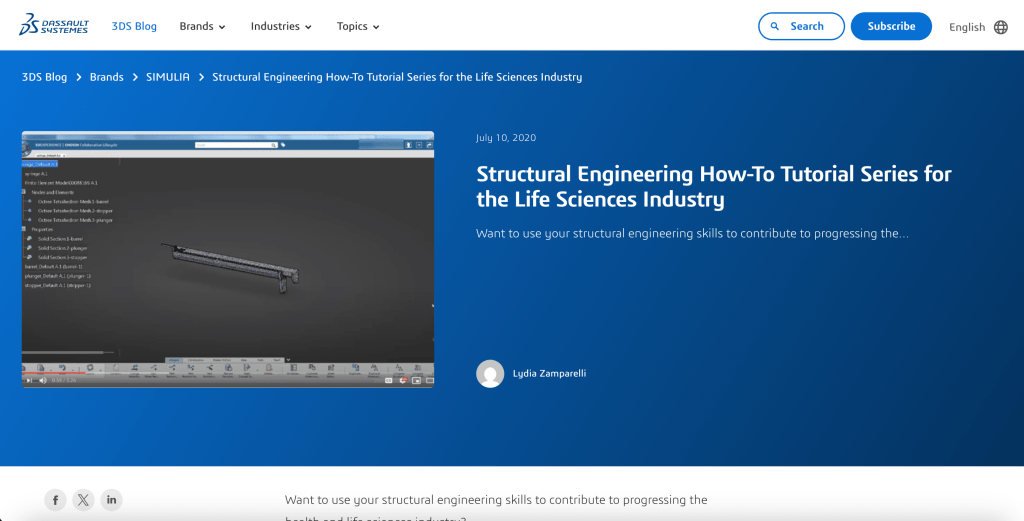Mute the video with the speaker icon
This screenshot has width=1024, height=521.
coord(43,380)
